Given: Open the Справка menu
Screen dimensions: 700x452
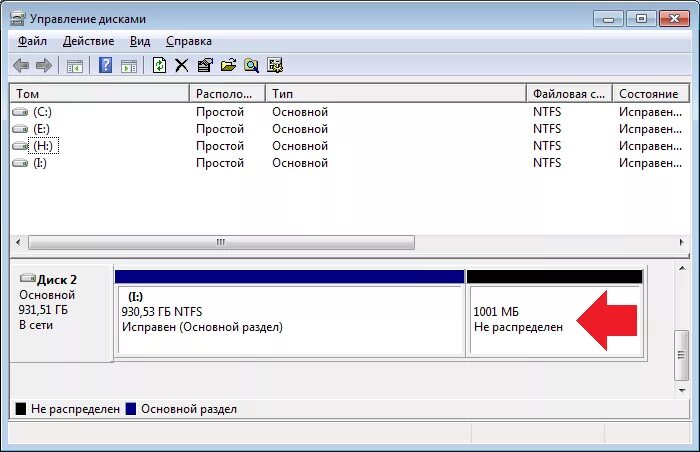Looking at the screenshot, I should [189, 41].
